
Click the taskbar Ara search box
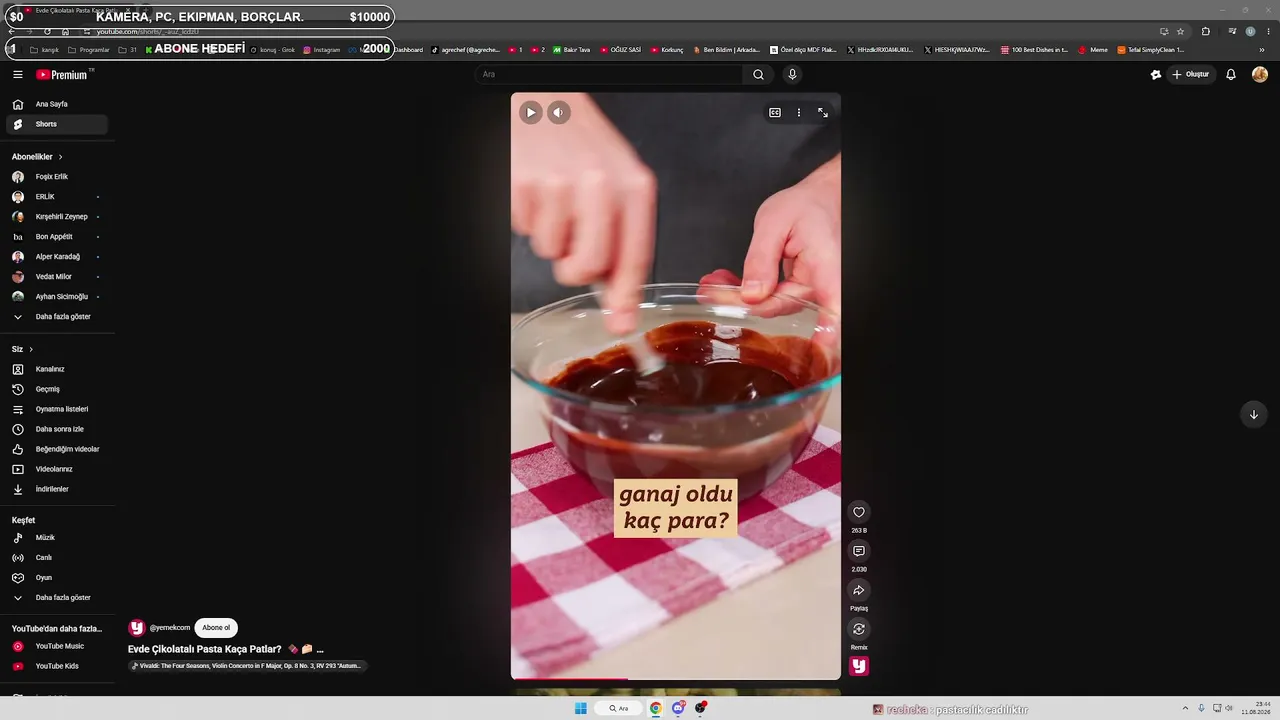618,708
